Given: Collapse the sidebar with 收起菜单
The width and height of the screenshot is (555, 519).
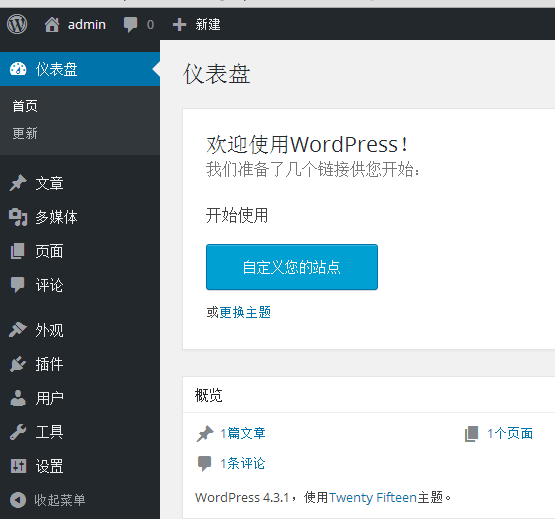Looking at the screenshot, I should 60,500.
